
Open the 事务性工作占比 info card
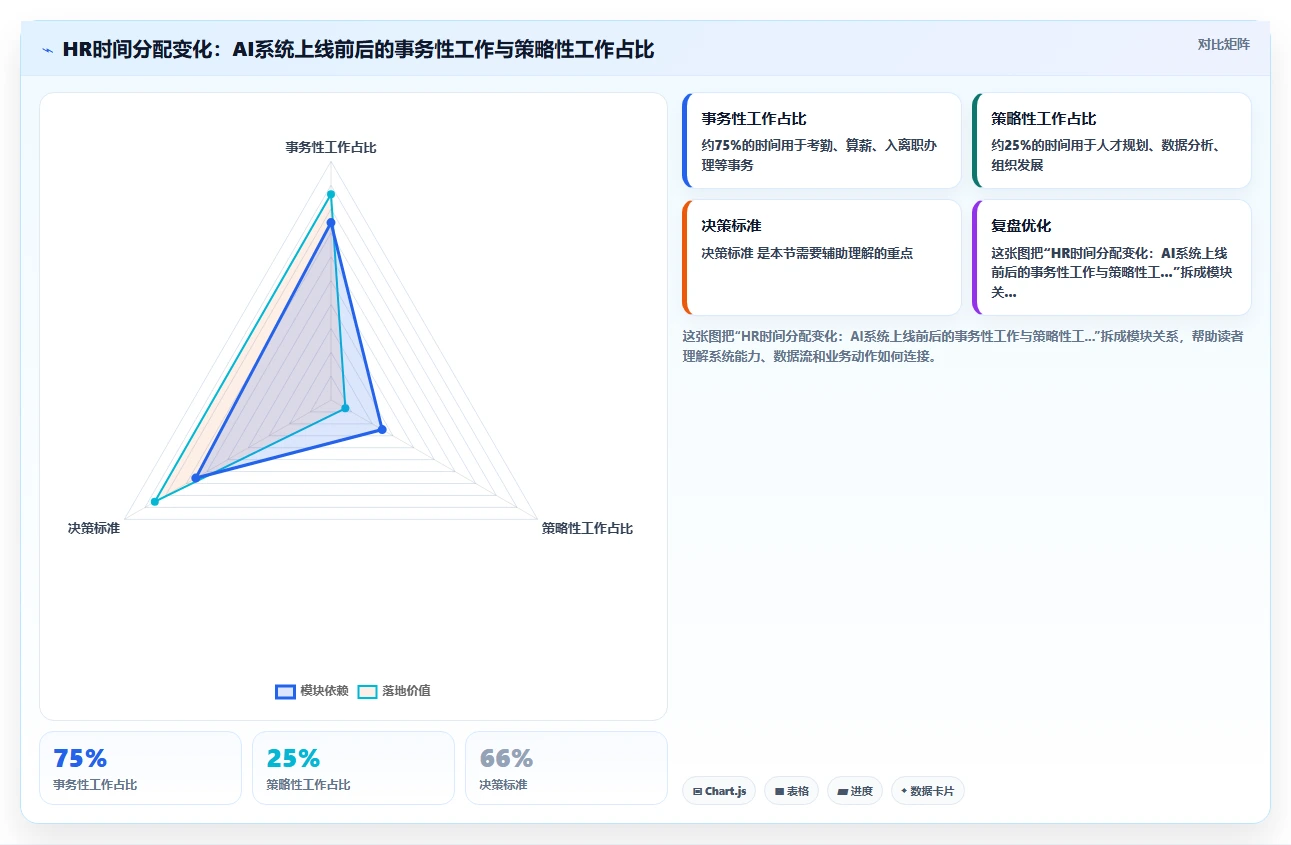tap(822, 141)
